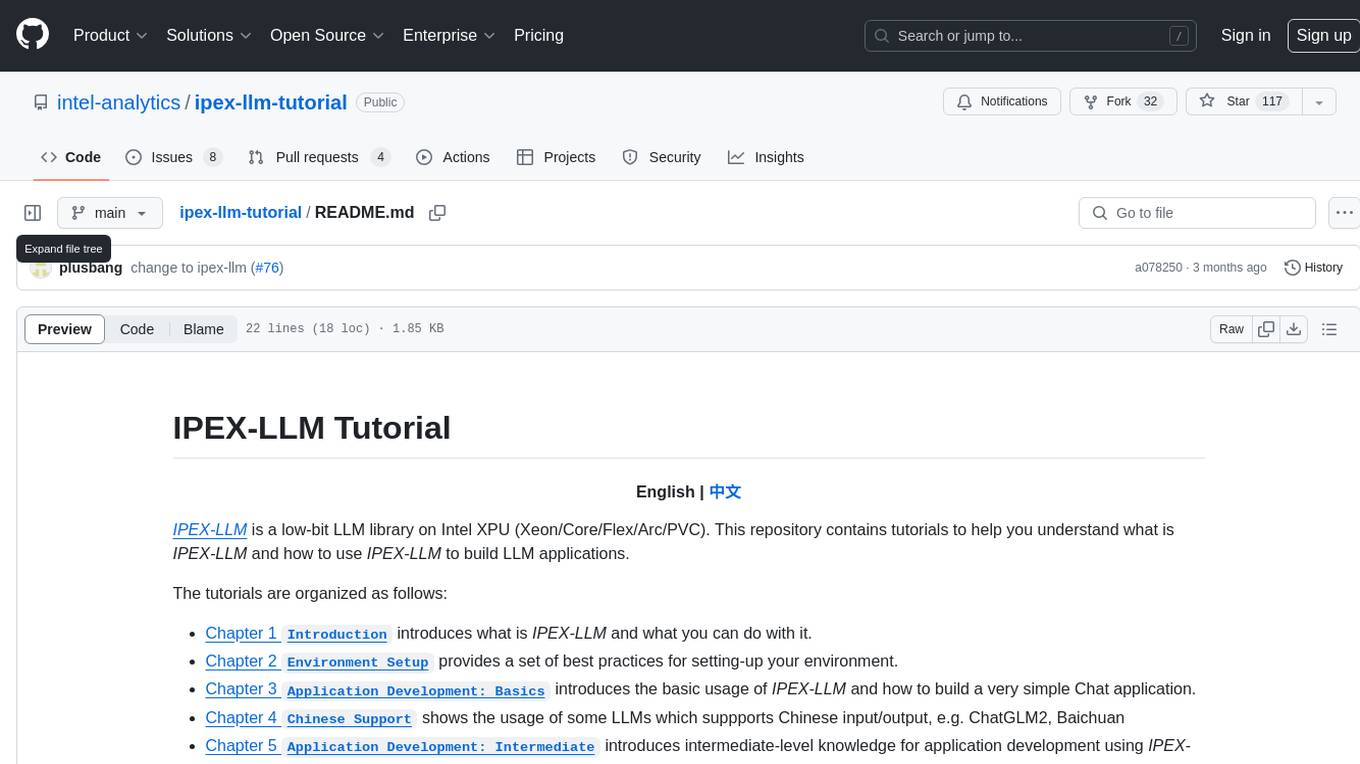This screenshot has height=764, width=1360.
Task: Open the more file actions menu
Action: (x=1344, y=213)
